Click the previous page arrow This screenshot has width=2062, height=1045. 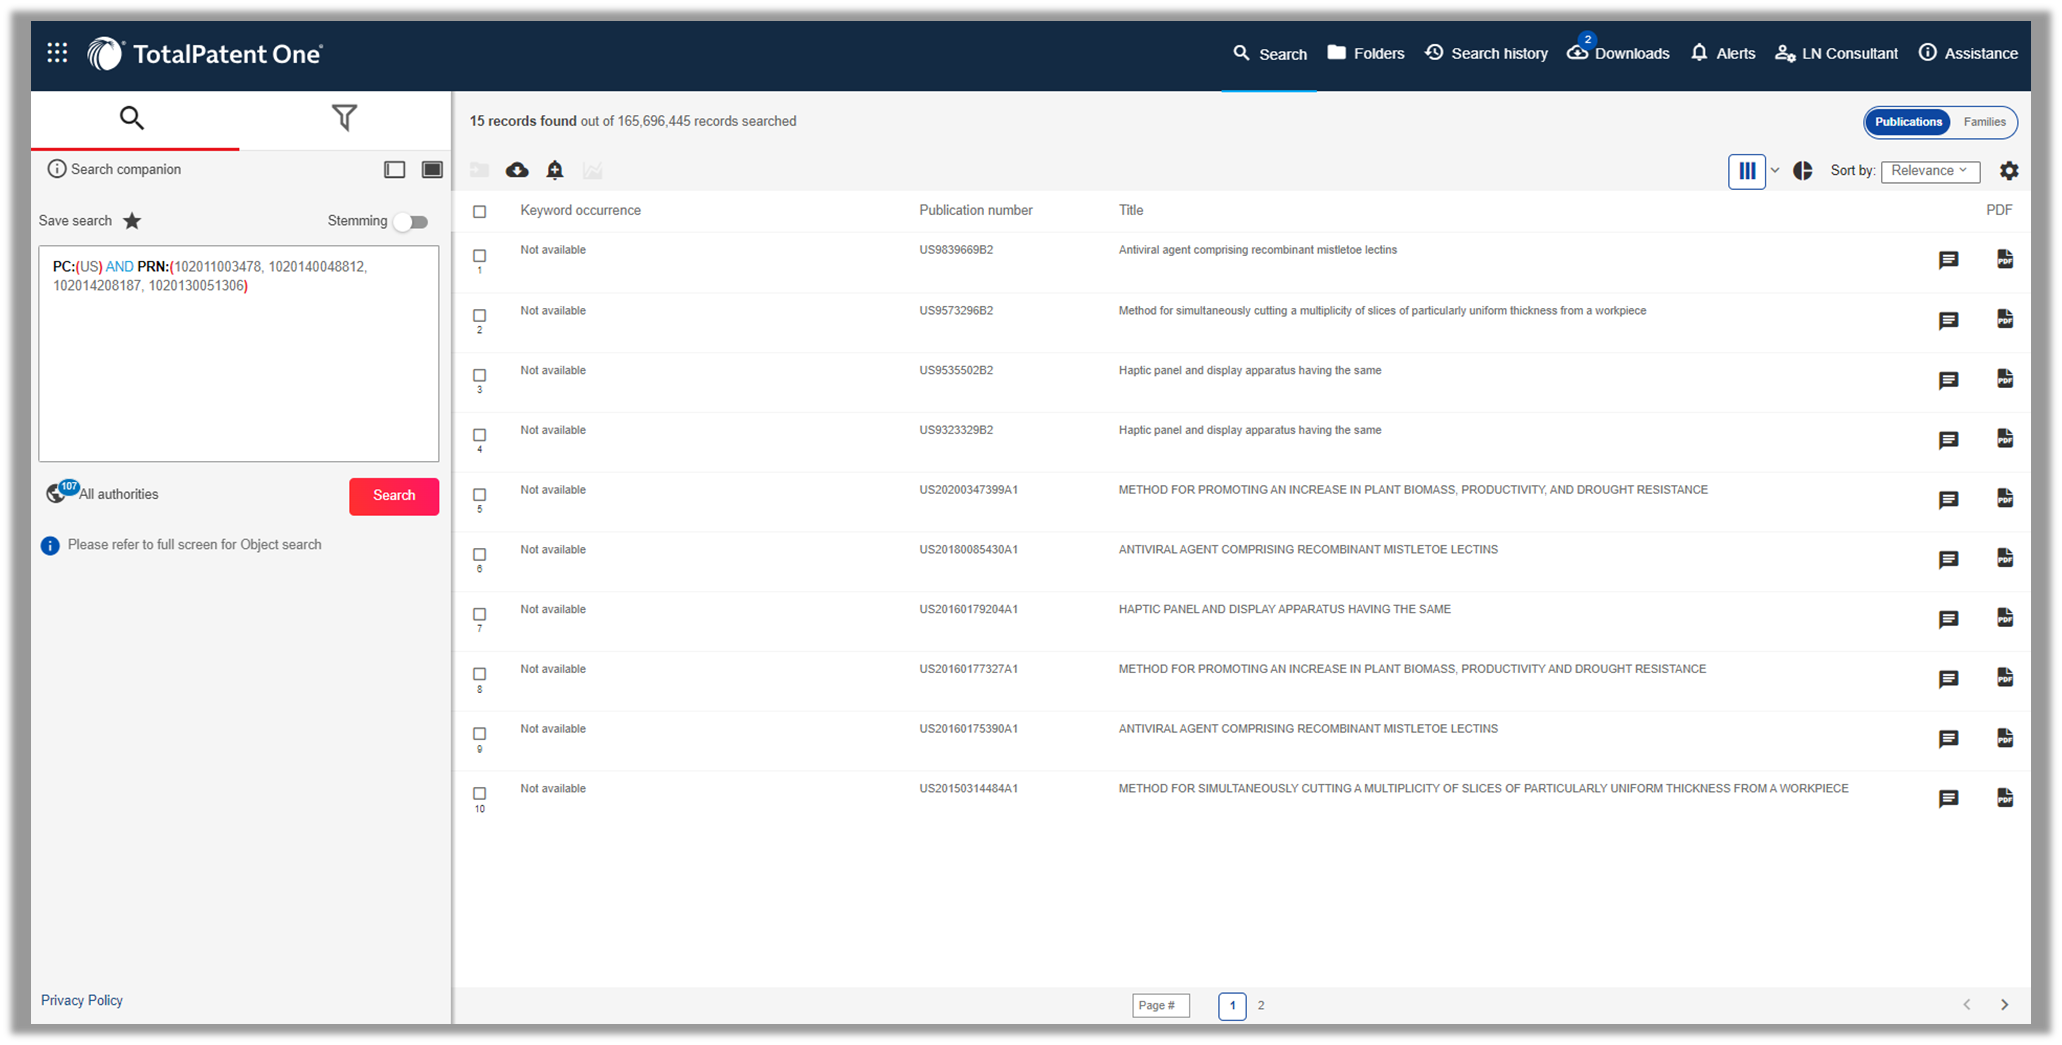pos(1966,1005)
